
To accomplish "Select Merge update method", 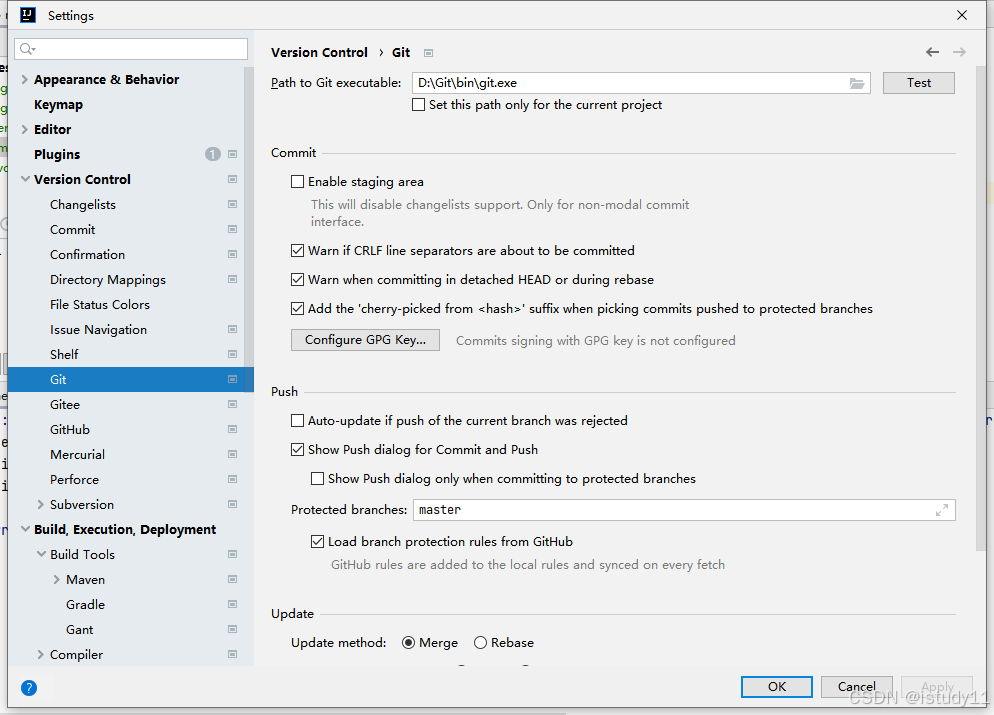I will [409, 643].
